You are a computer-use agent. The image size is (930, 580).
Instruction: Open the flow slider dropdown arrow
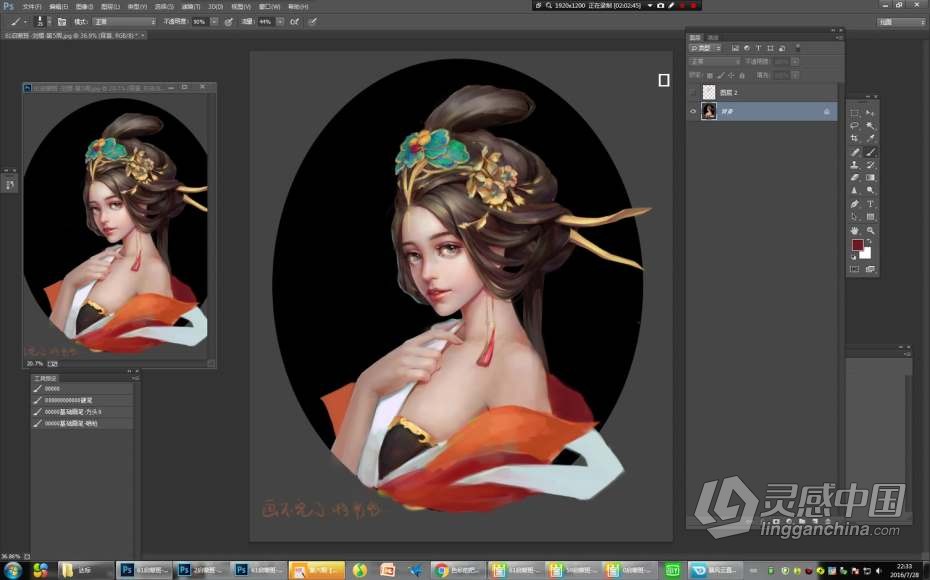point(280,21)
